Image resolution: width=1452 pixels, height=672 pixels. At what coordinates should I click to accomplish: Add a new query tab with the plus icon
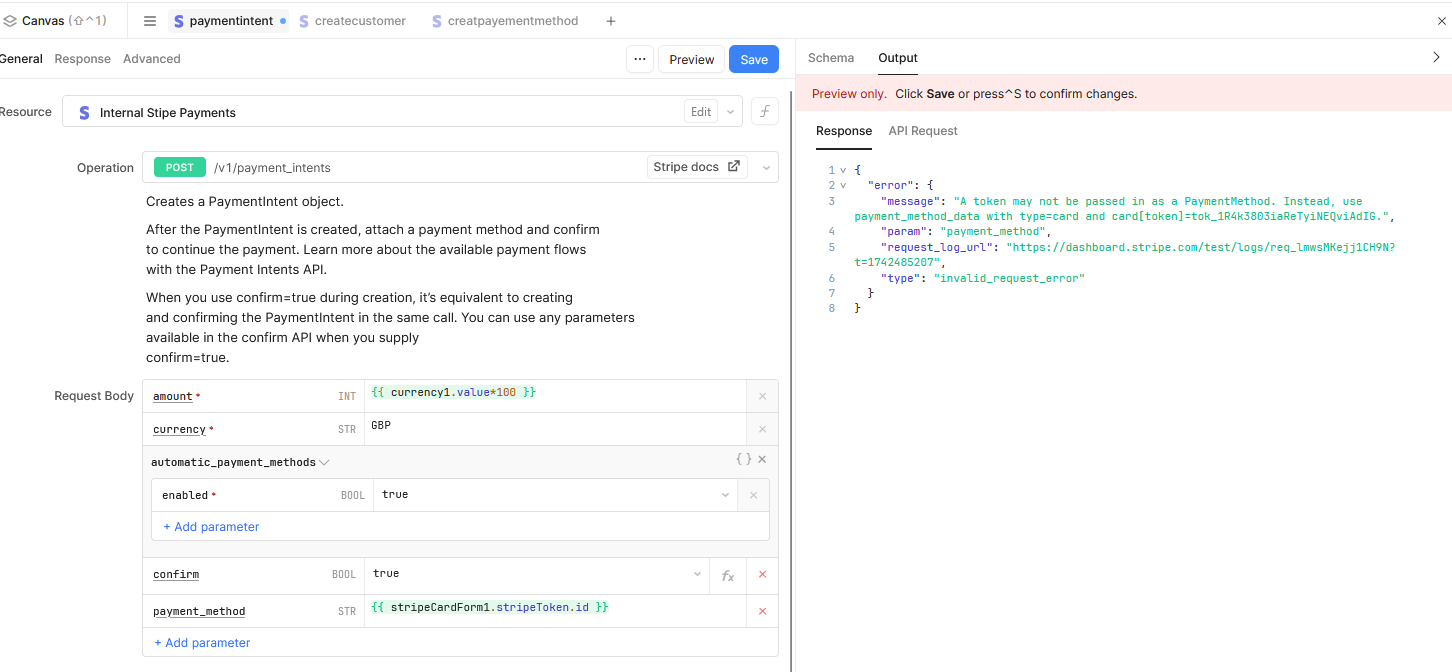611,21
